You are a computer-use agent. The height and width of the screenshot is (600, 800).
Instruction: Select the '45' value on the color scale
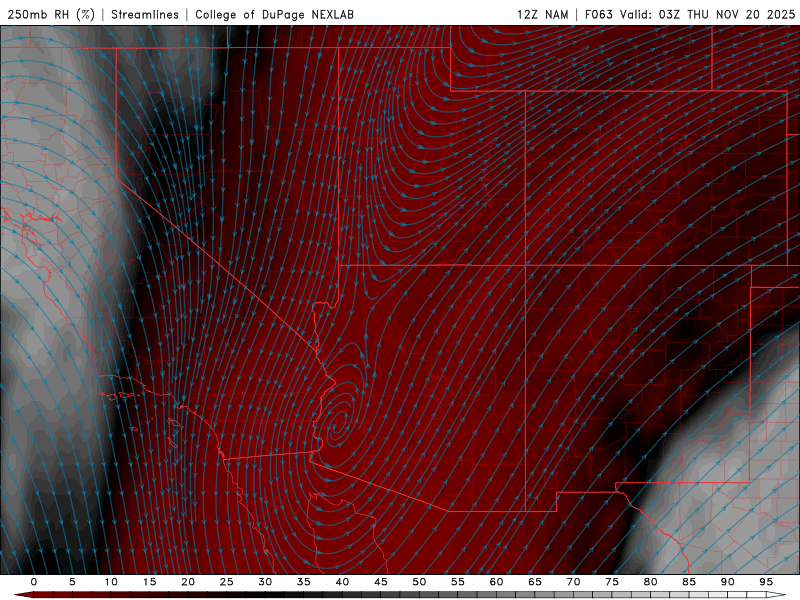point(381,582)
